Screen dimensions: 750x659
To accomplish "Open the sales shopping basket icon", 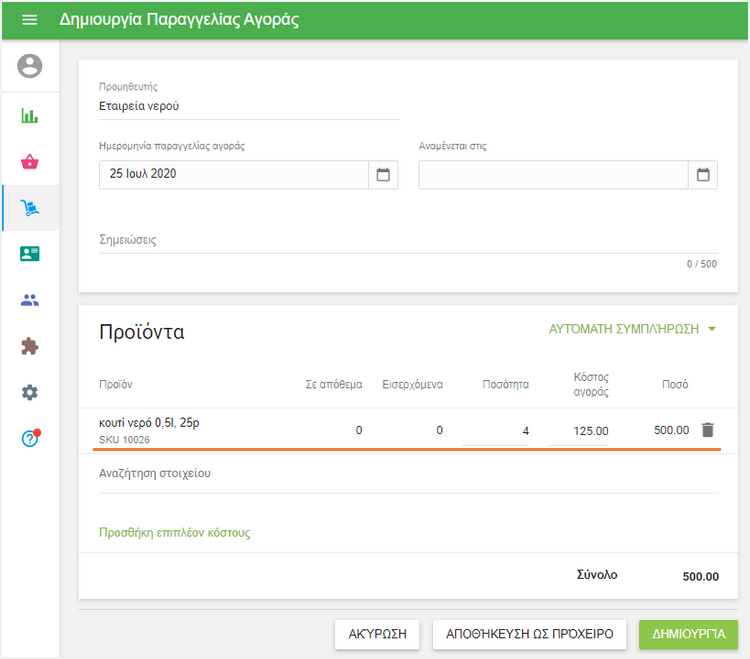I will point(30,162).
